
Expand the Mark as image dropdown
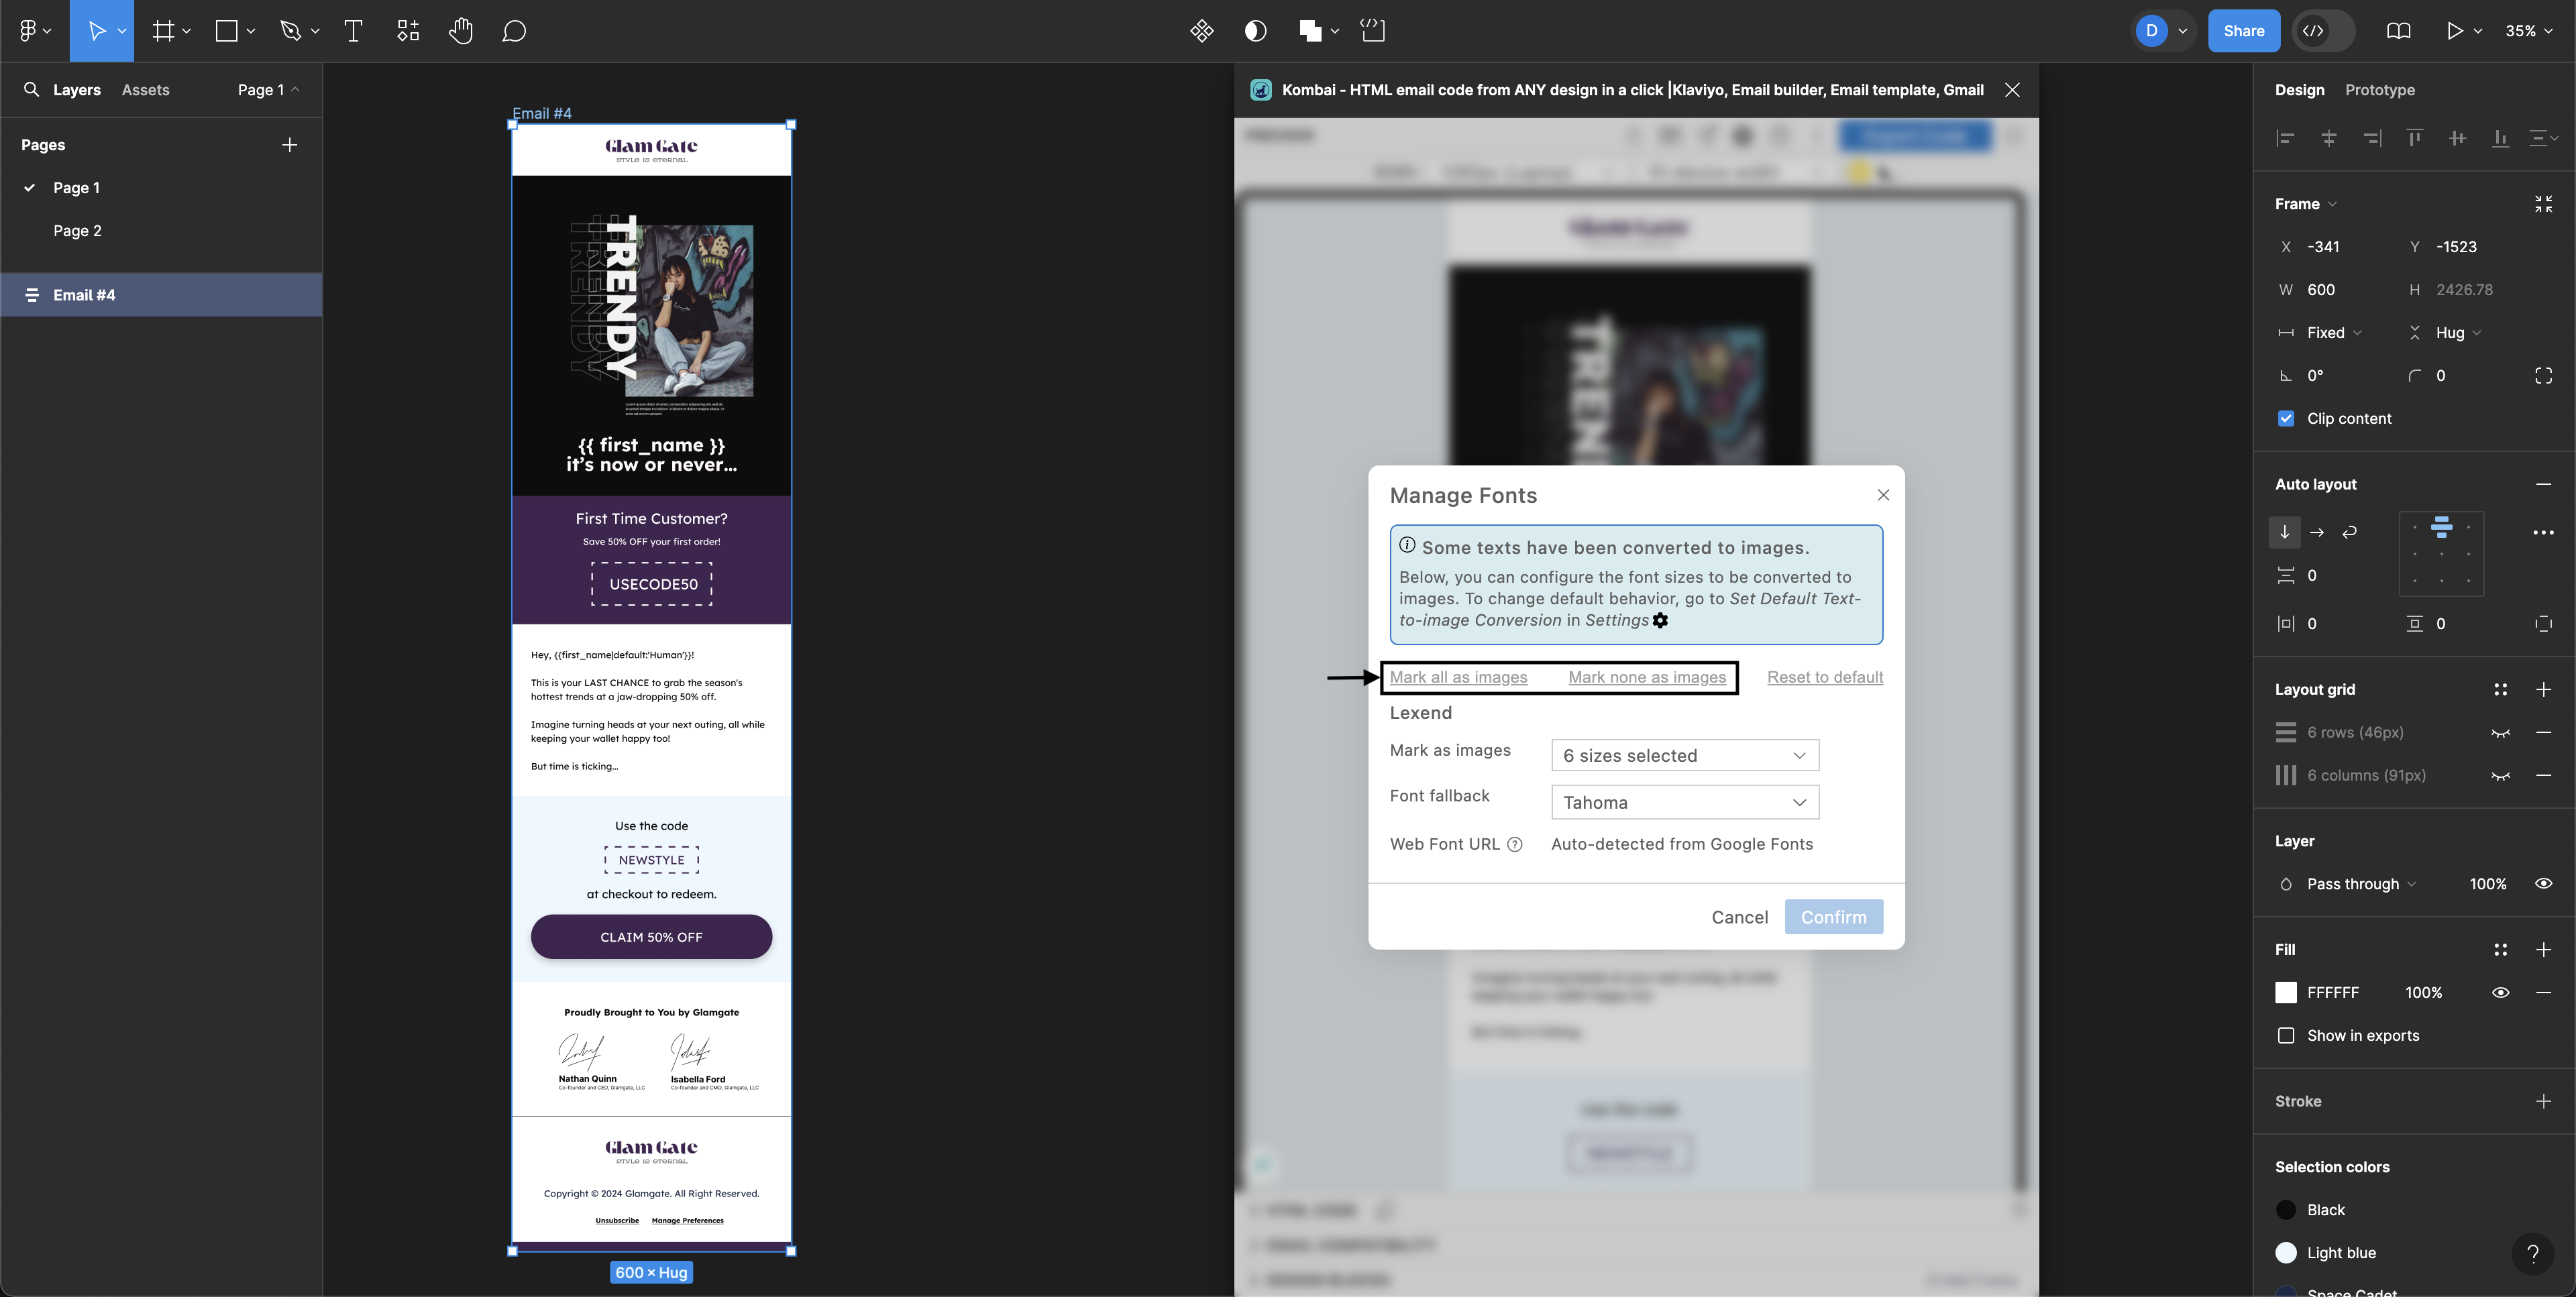(x=1682, y=754)
